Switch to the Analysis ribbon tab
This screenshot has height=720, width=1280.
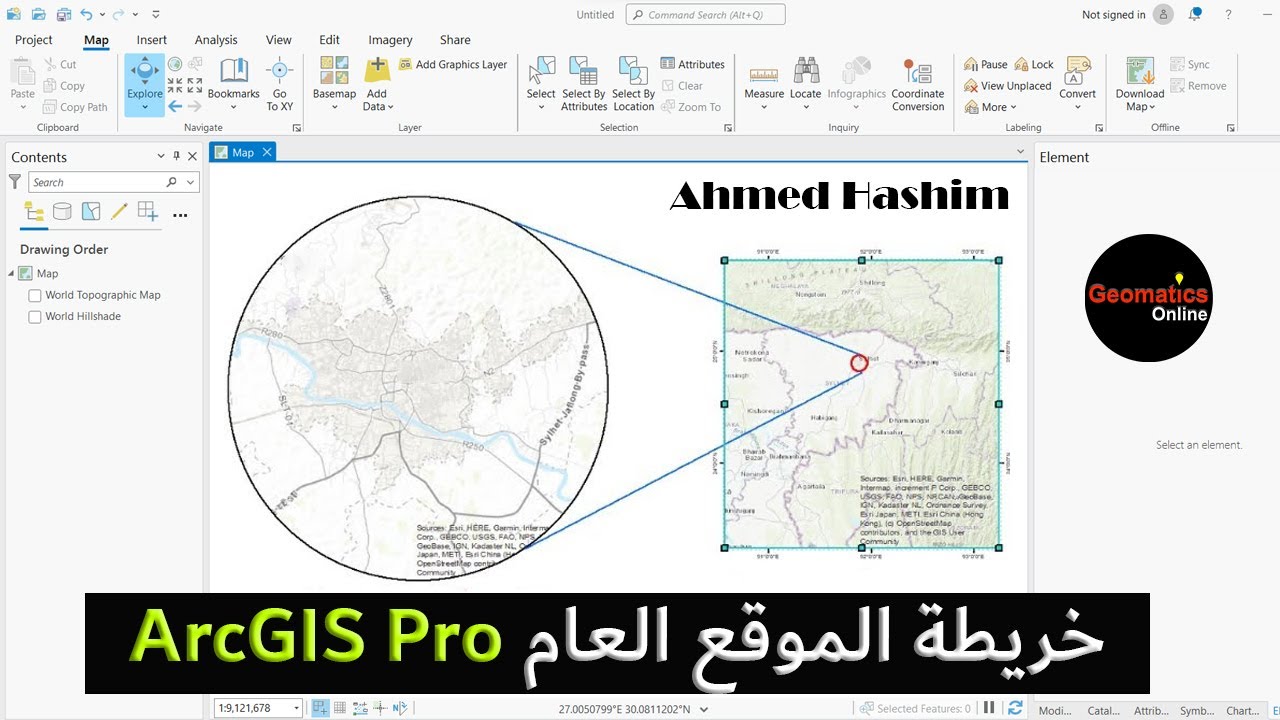[x=216, y=40]
